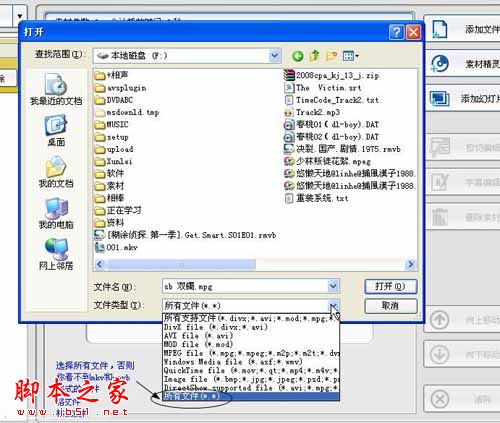Select 春桃01 (dl-boy).DAT file

click(x=332, y=125)
